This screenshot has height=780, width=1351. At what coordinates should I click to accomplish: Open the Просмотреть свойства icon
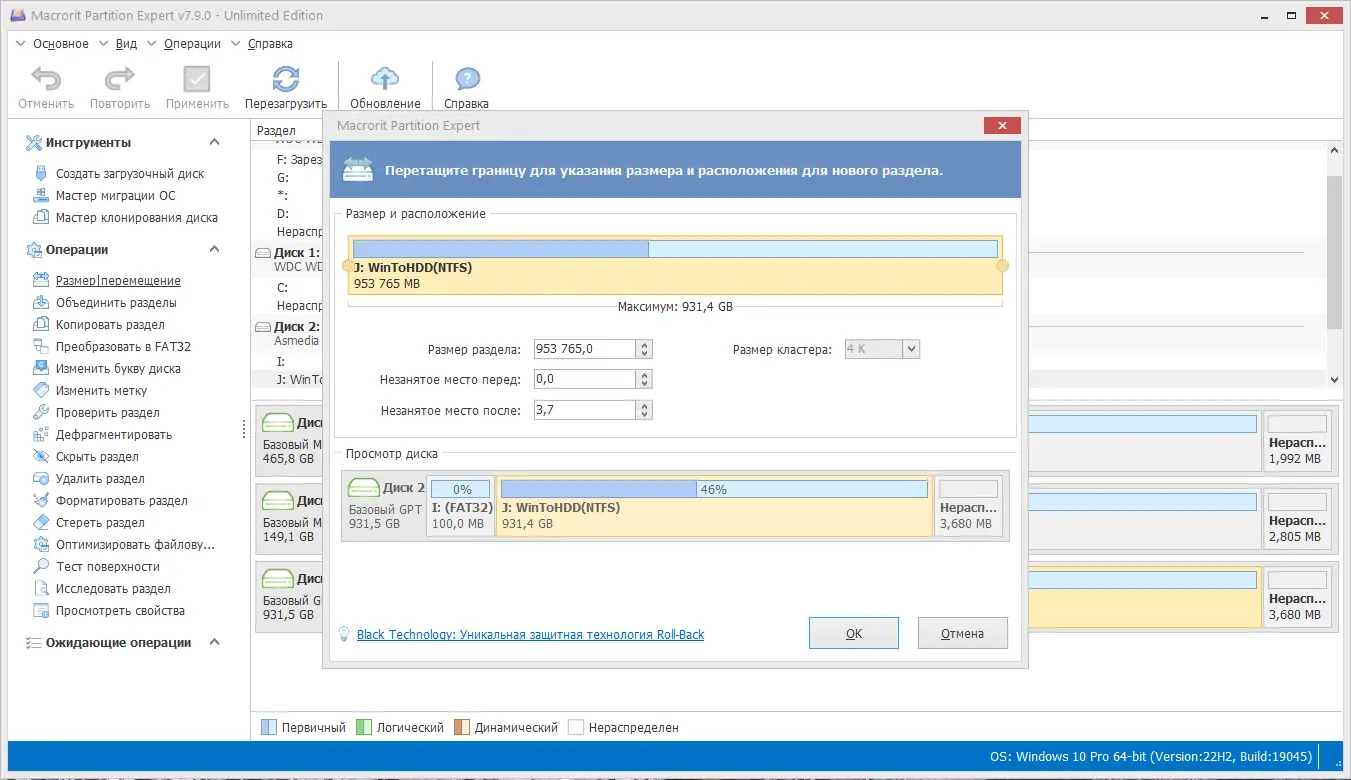pyautogui.click(x=41, y=610)
